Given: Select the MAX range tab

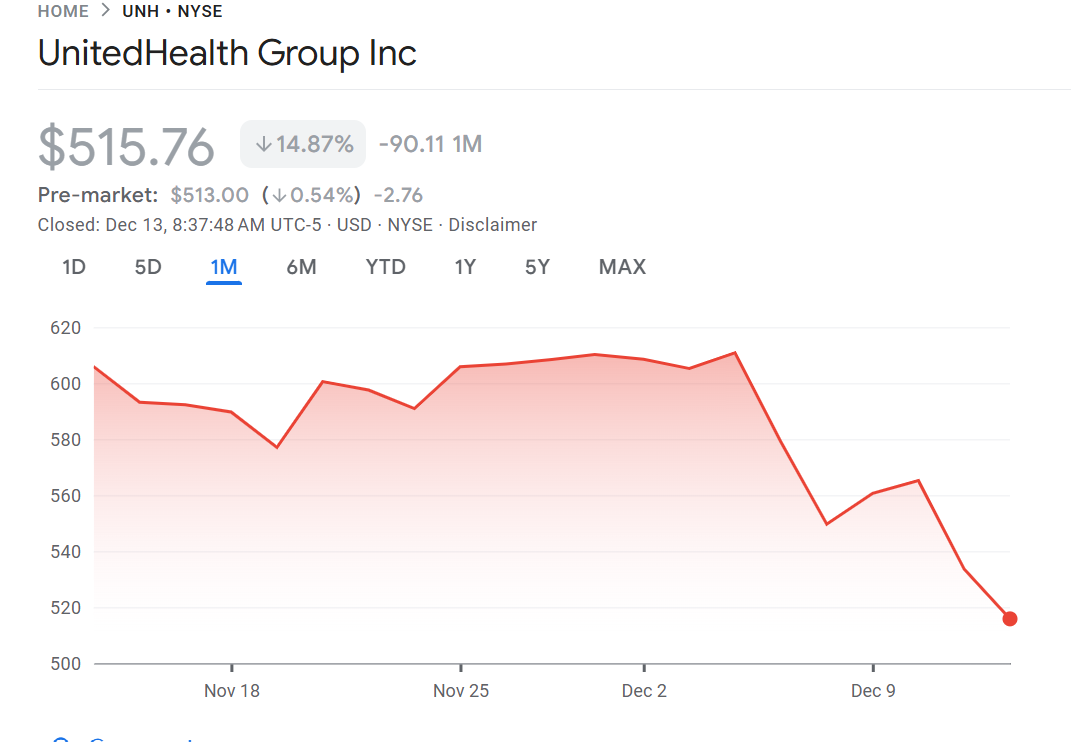Looking at the screenshot, I should pyautogui.click(x=622, y=267).
